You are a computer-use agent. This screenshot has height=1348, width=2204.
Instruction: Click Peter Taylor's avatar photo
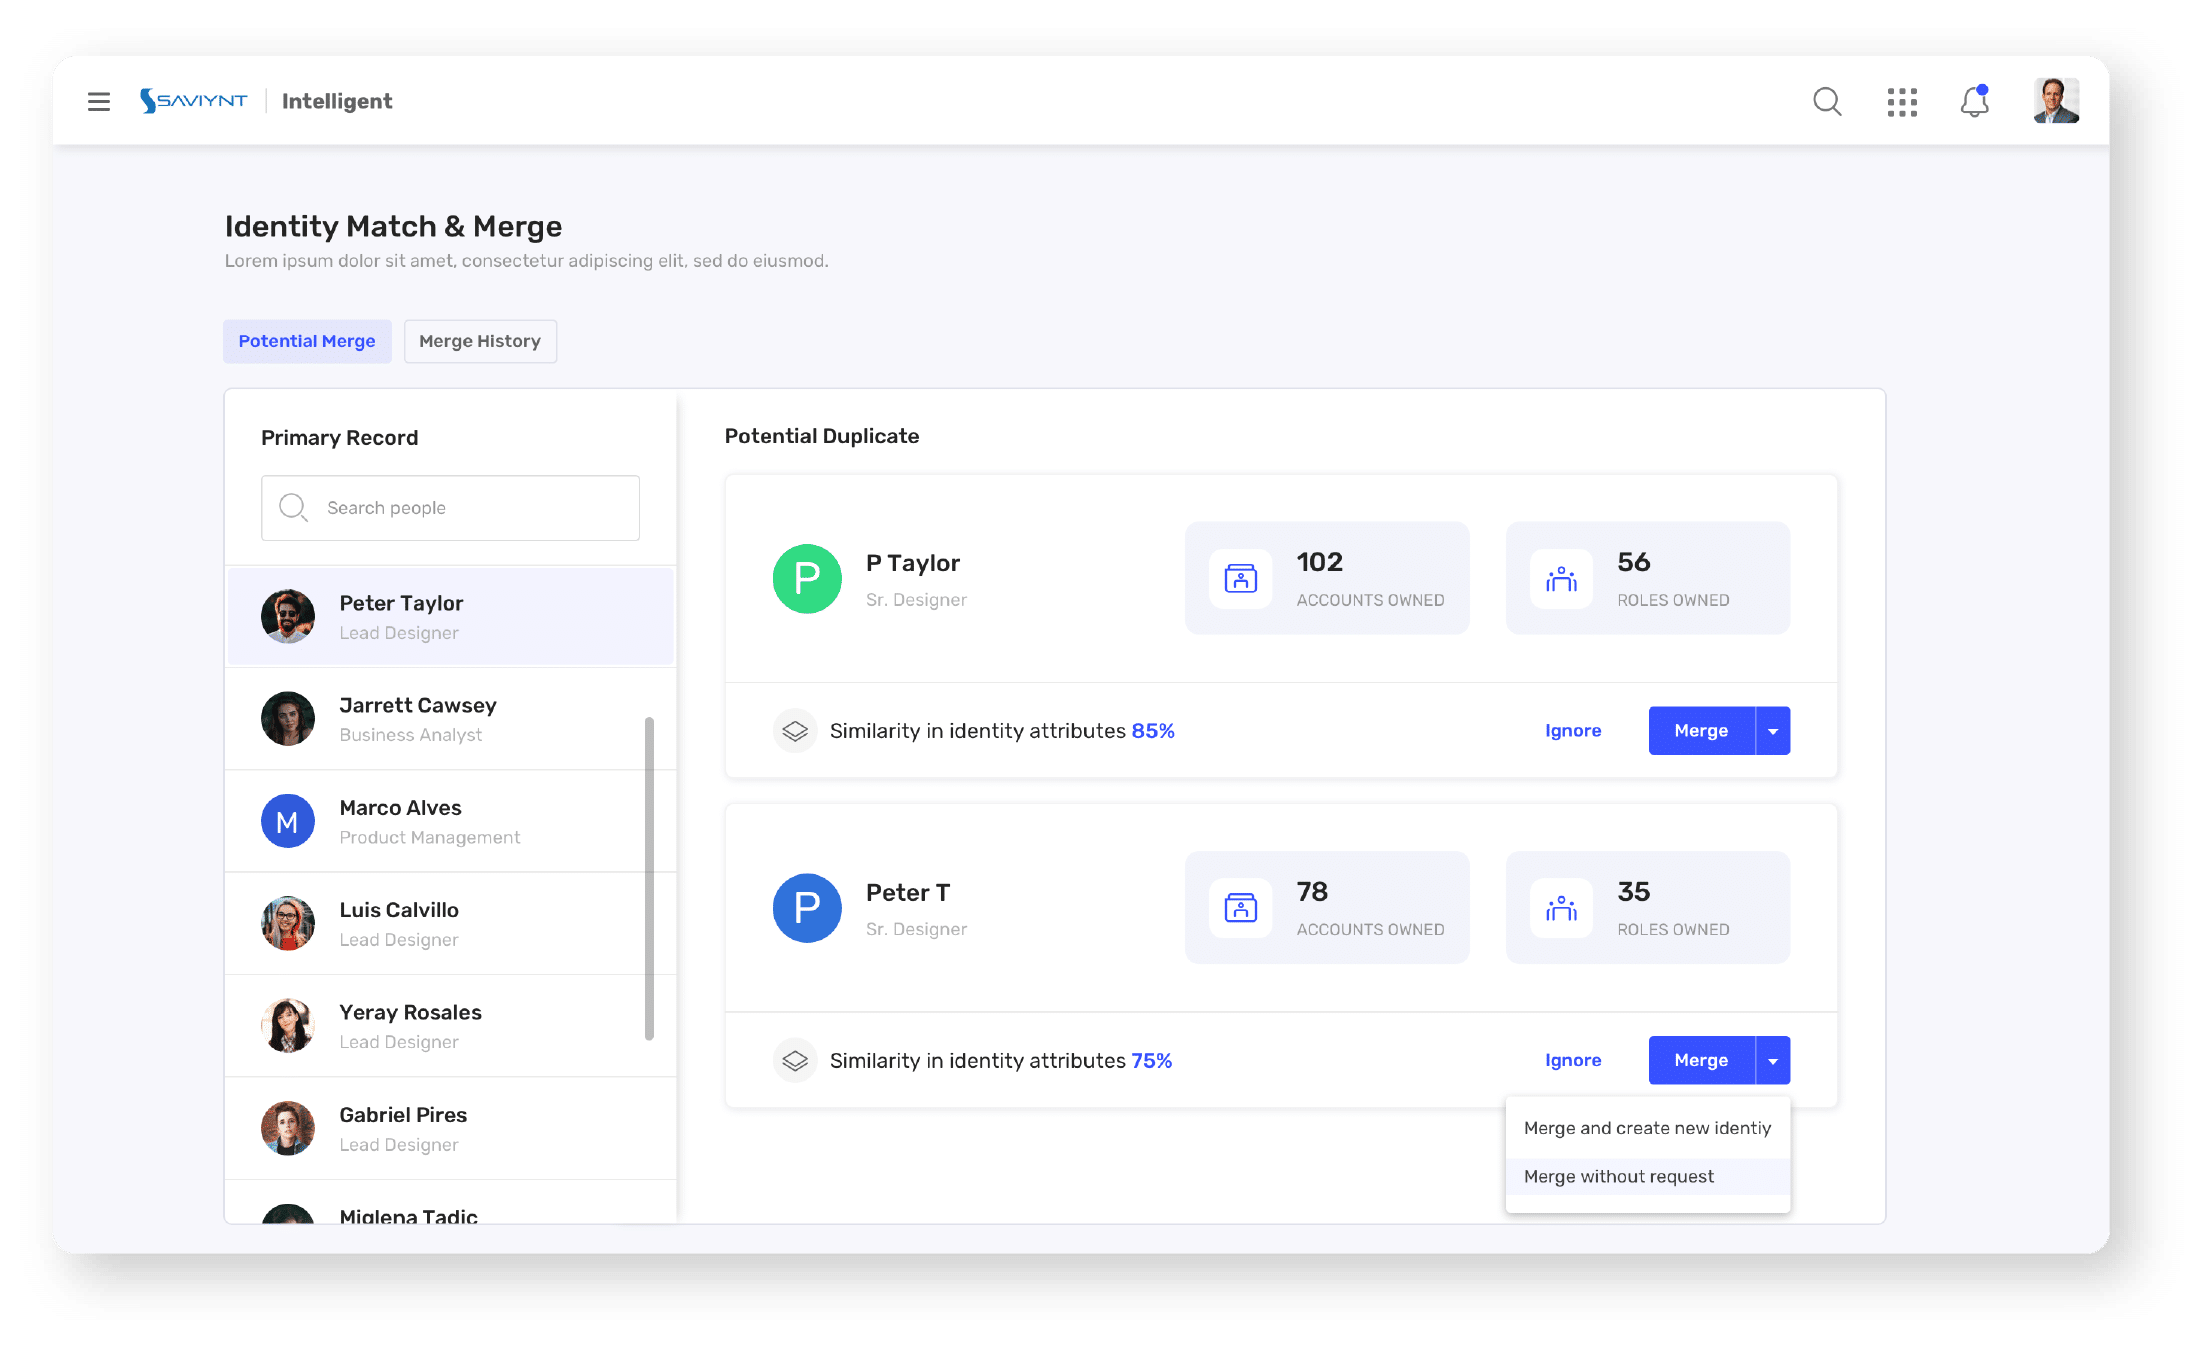click(x=288, y=616)
